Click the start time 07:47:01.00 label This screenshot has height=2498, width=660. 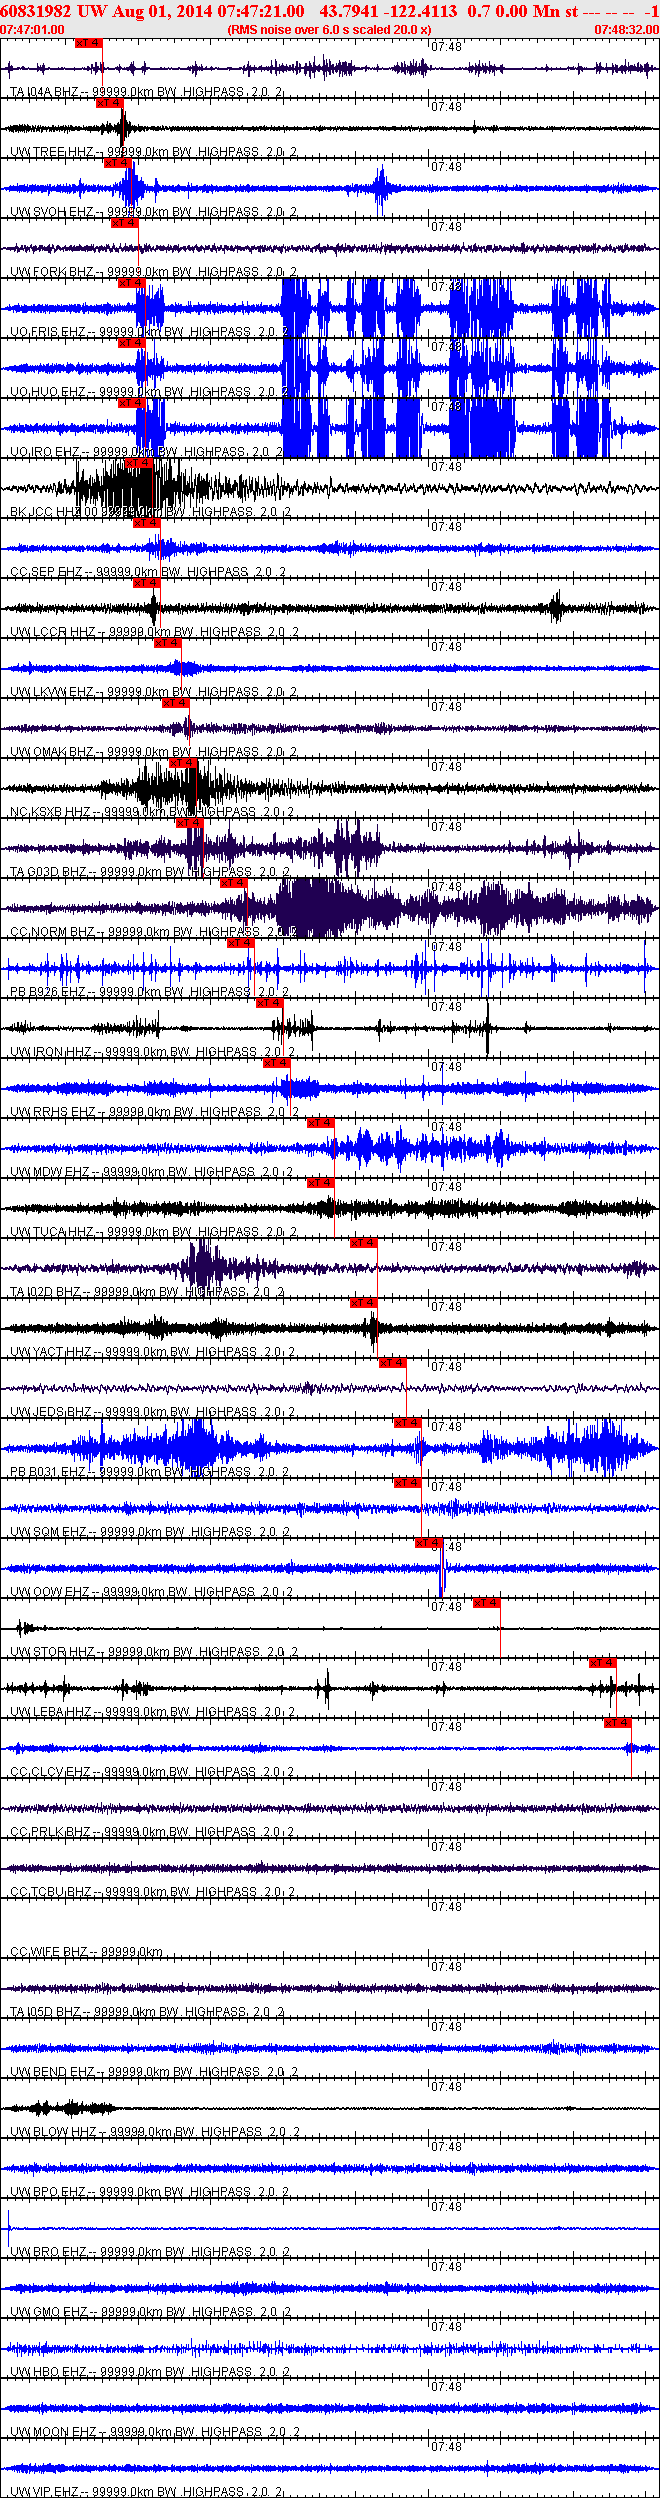click(x=32, y=30)
